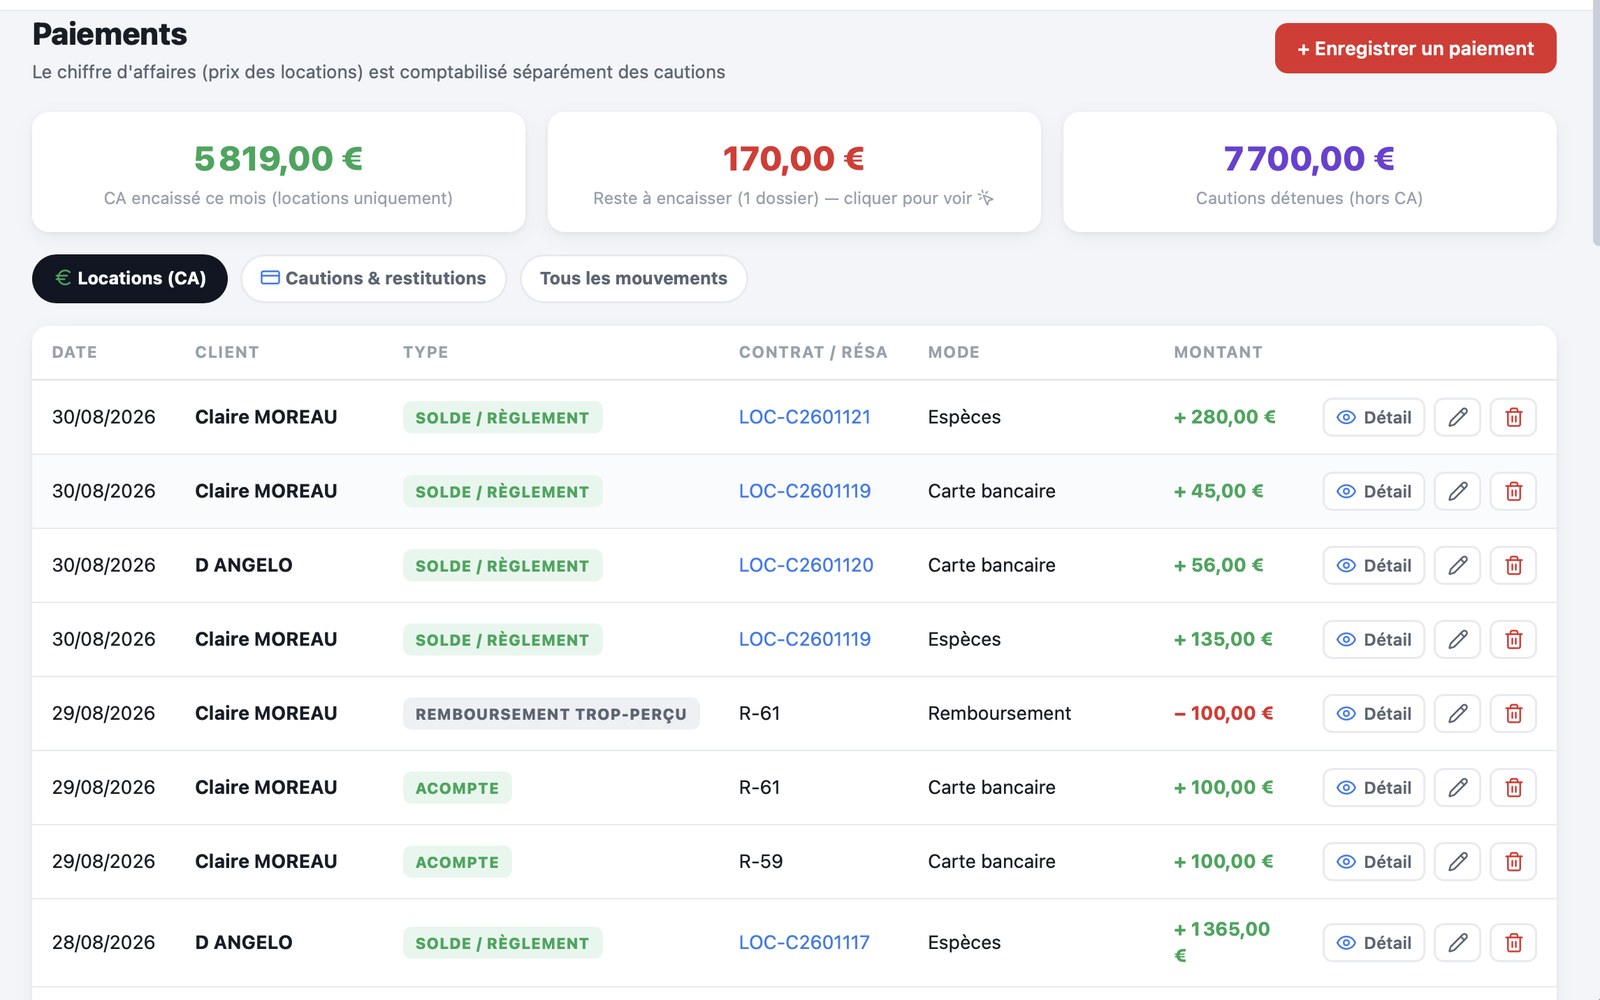
Task: Switch to Locations (CA) tab
Action: [x=130, y=278]
